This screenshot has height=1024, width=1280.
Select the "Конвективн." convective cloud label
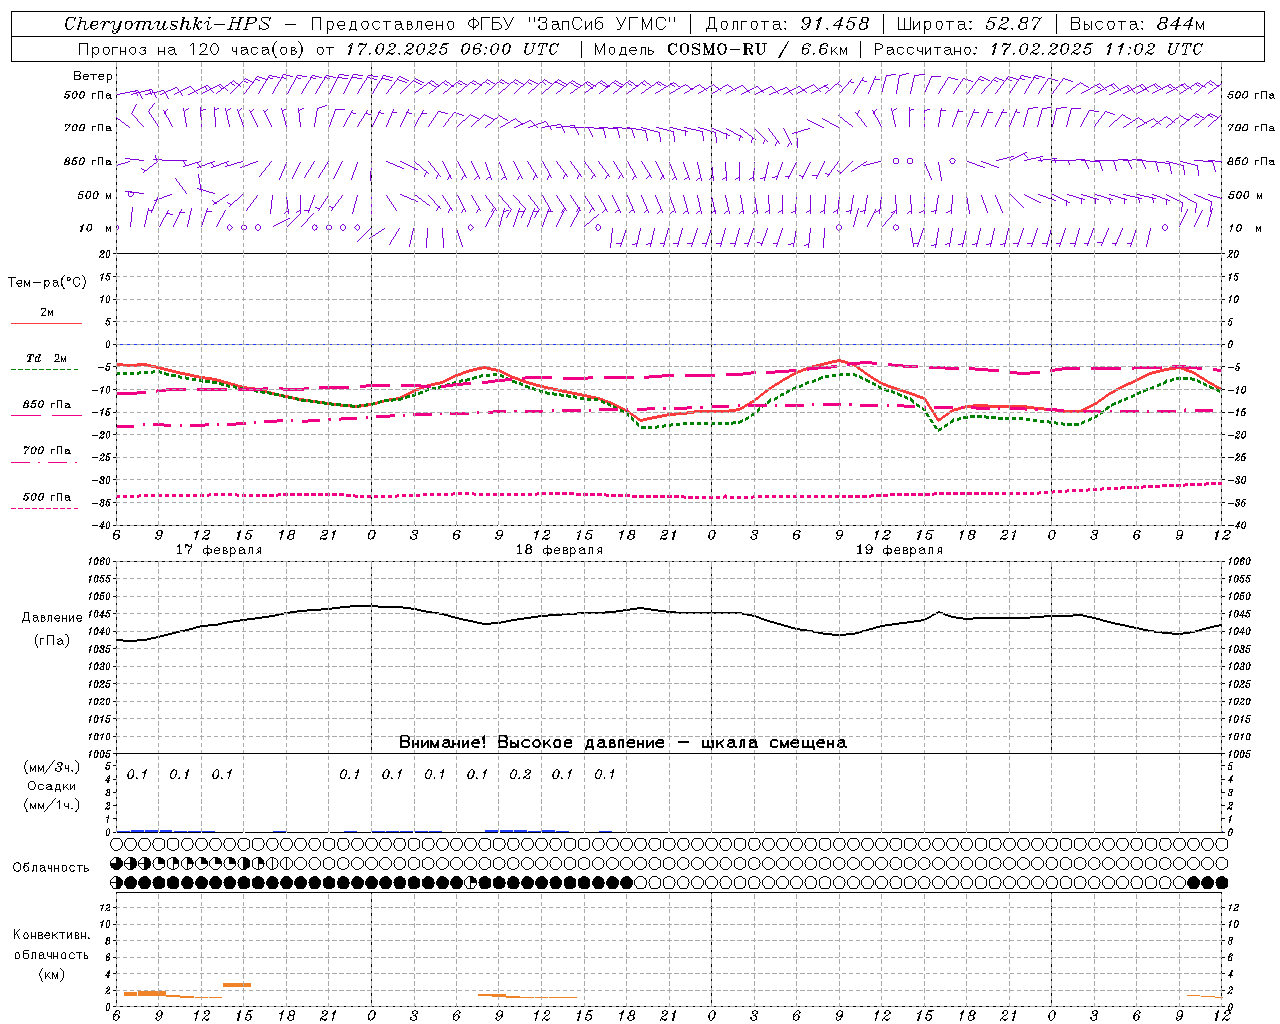[51, 935]
